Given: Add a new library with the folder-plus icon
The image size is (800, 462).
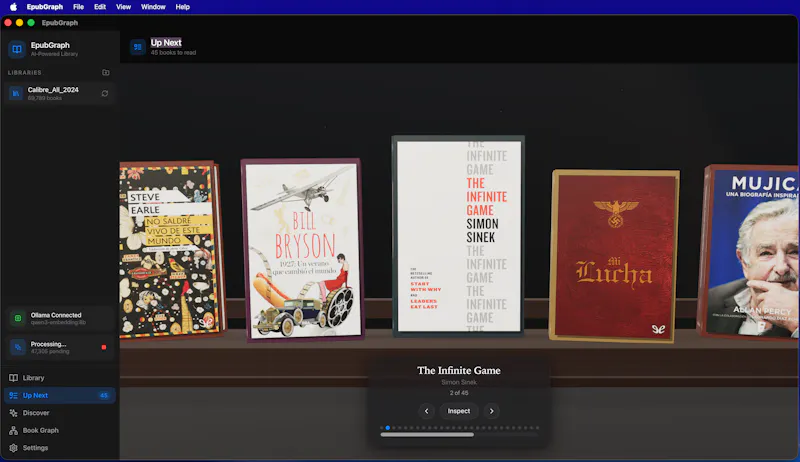Looking at the screenshot, I should tap(106, 72).
